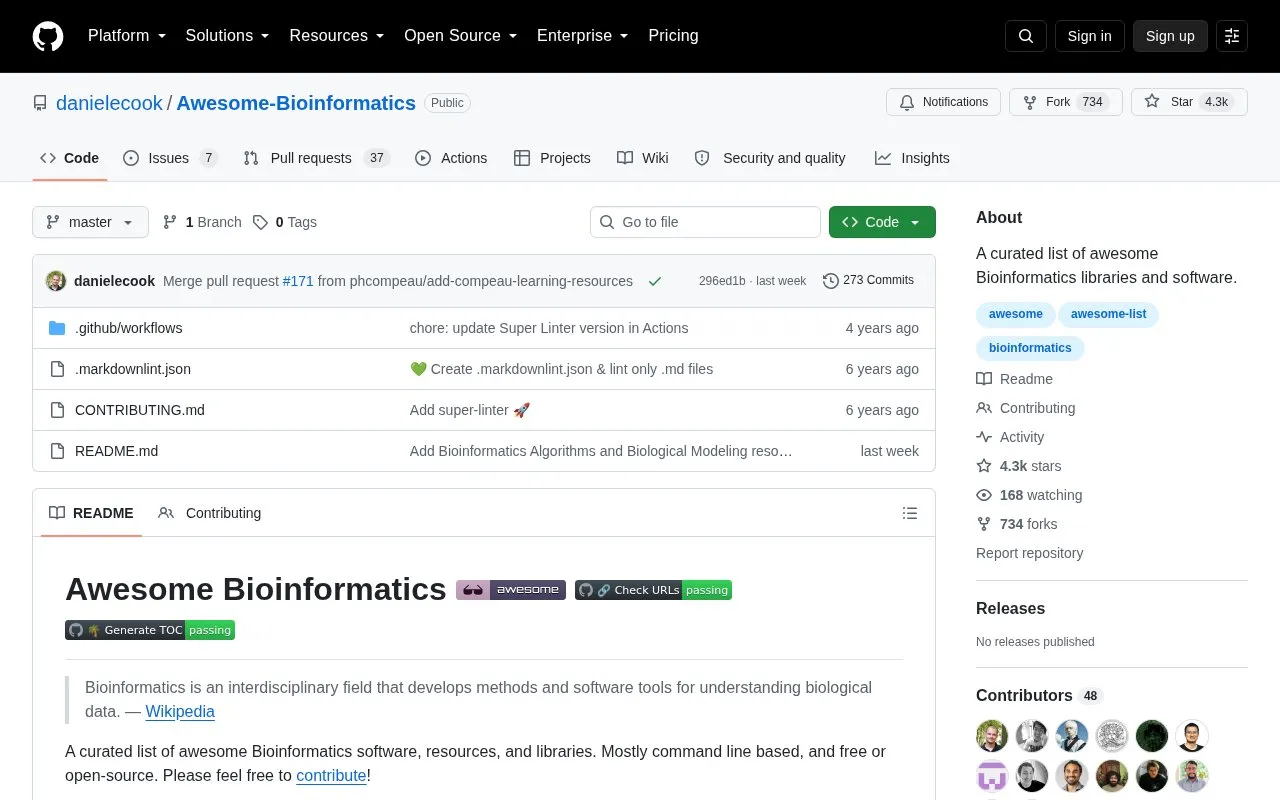Click the search magnifier icon

pyautogui.click(x=1026, y=36)
